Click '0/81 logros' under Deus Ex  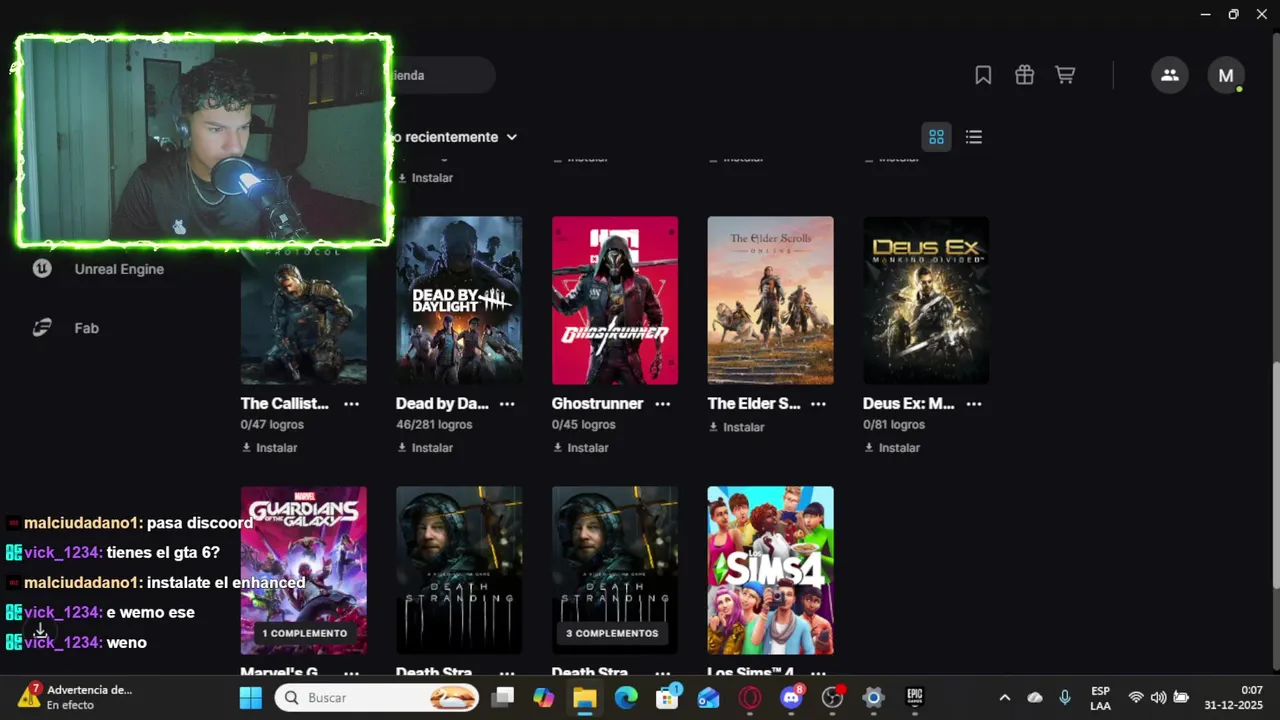[894, 425]
